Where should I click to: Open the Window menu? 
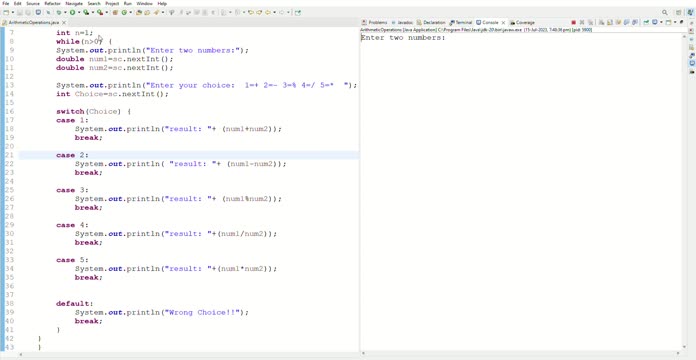[x=145, y=4]
